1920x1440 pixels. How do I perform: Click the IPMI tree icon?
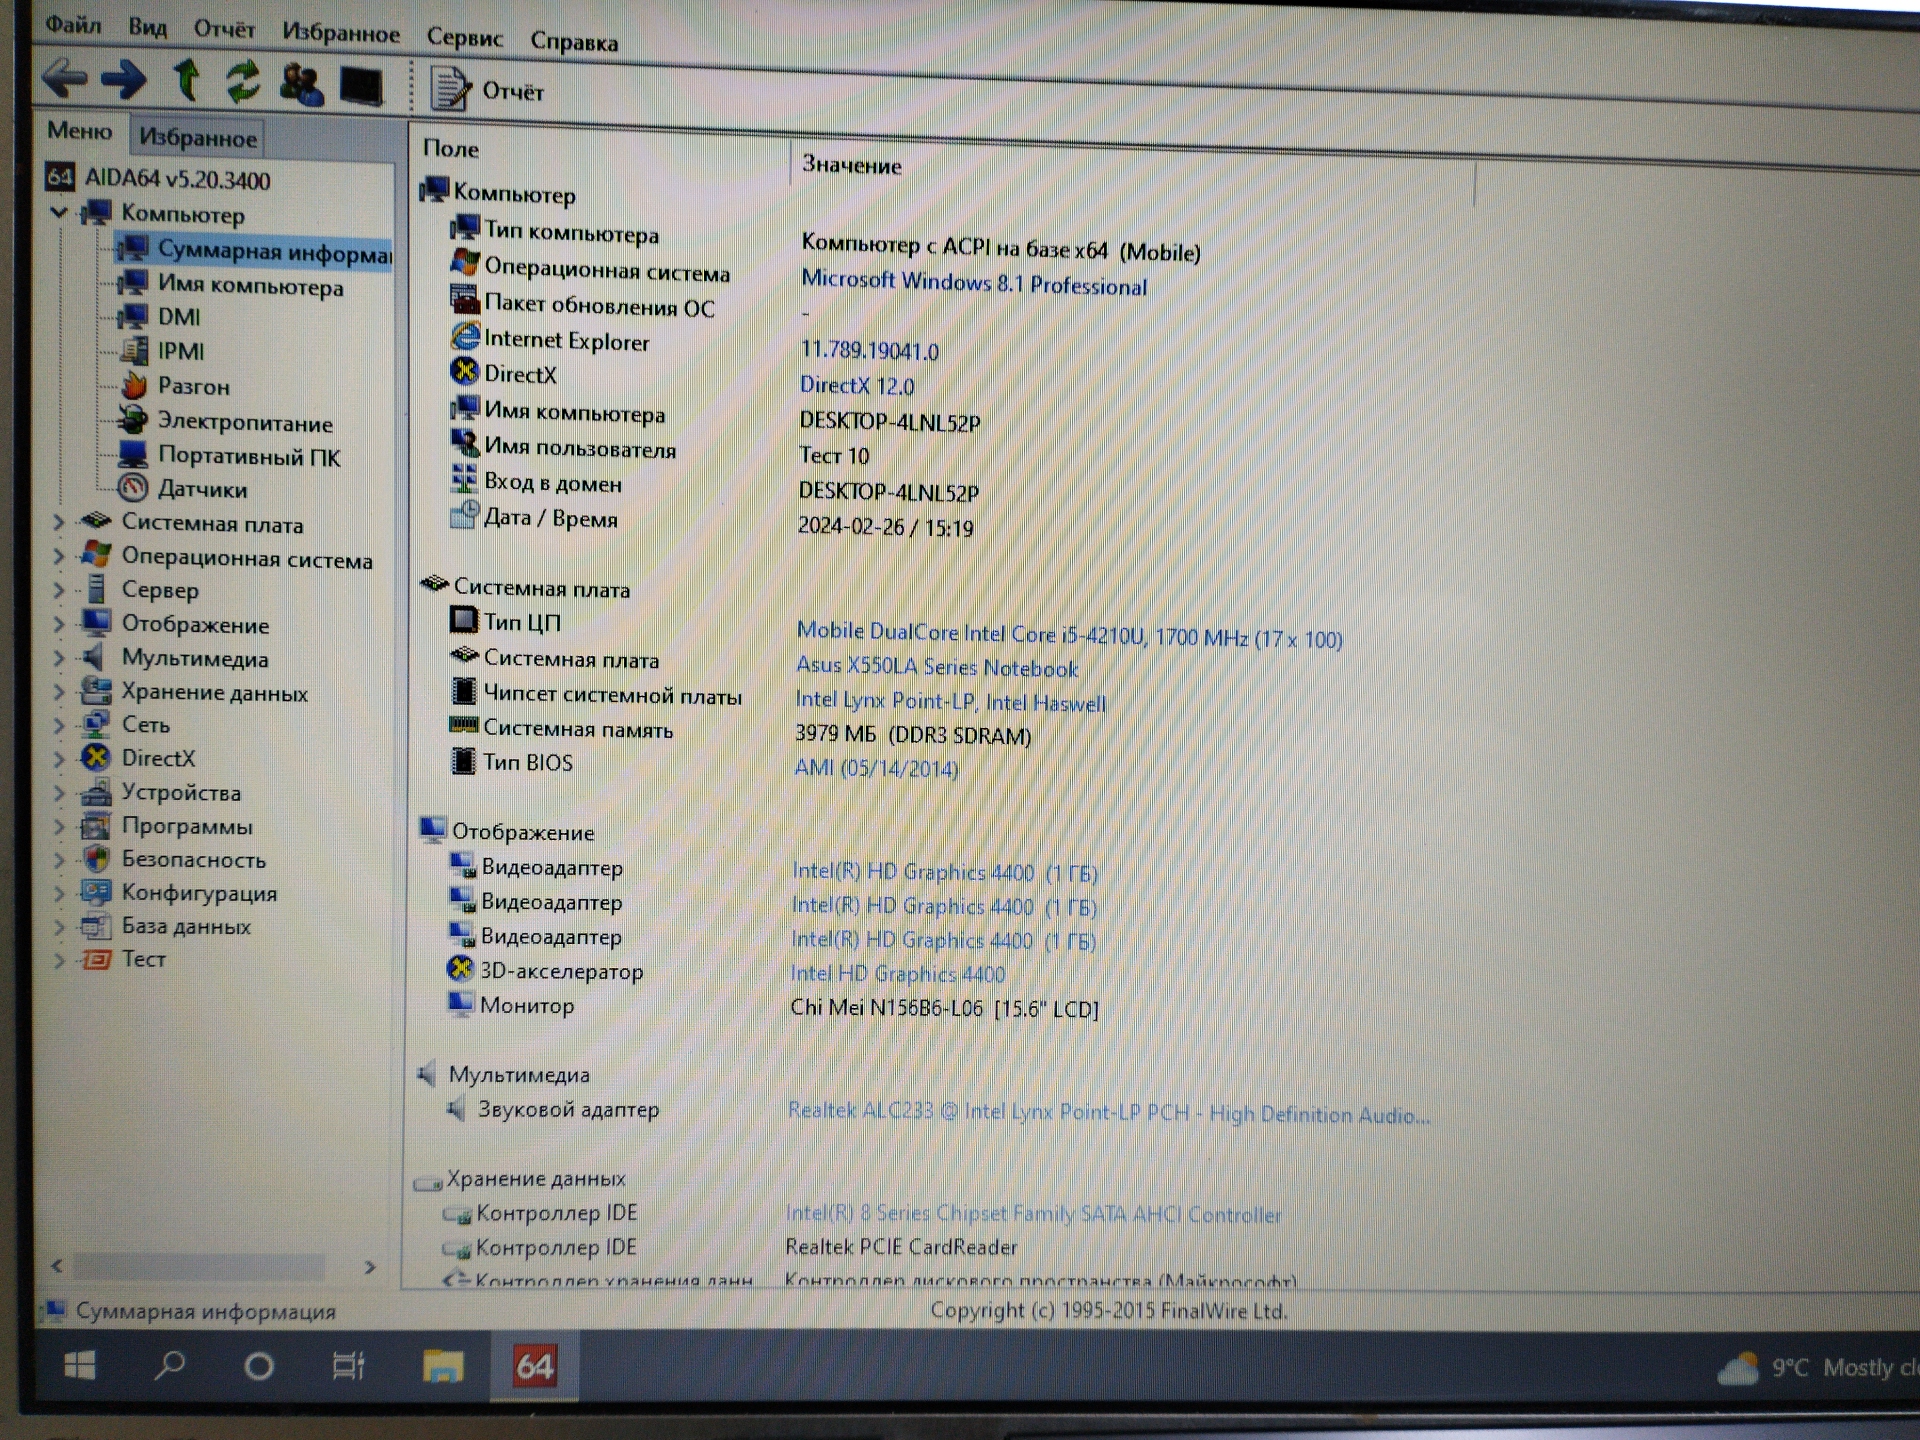tap(133, 351)
